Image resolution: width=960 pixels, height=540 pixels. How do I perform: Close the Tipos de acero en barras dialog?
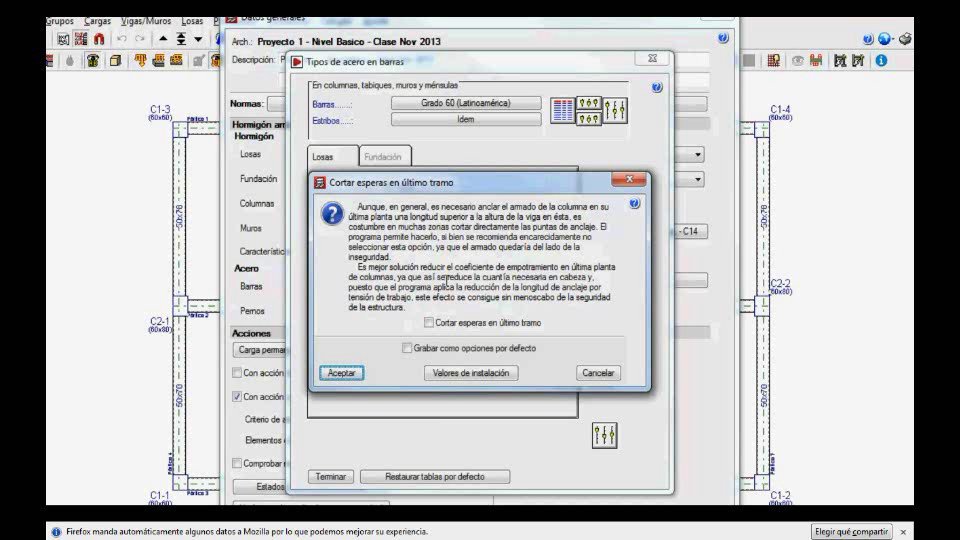point(653,58)
